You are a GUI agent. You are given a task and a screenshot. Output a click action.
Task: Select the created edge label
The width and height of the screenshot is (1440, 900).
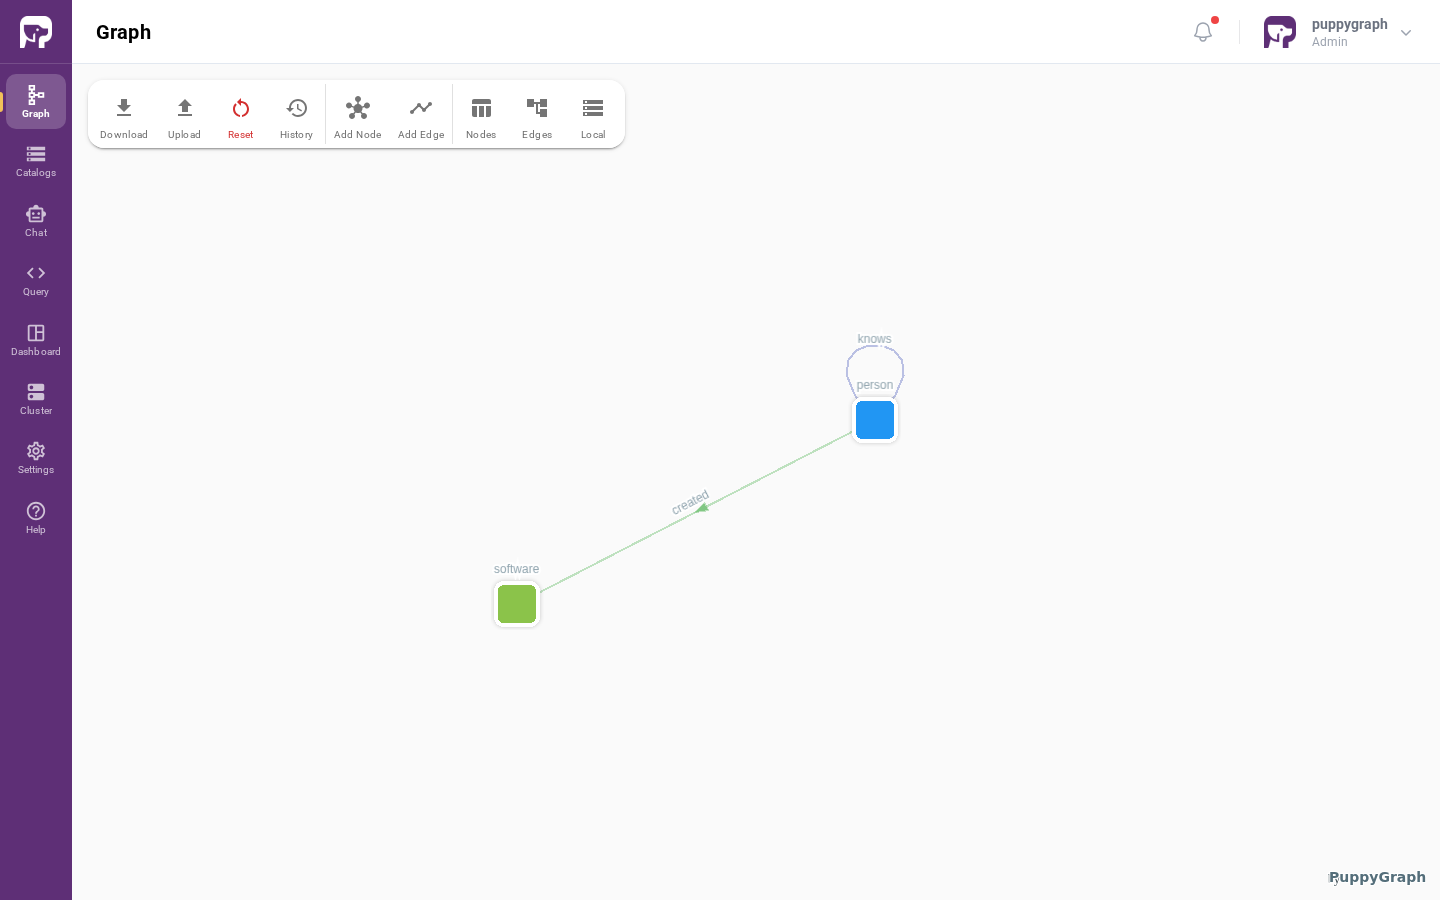(x=690, y=502)
